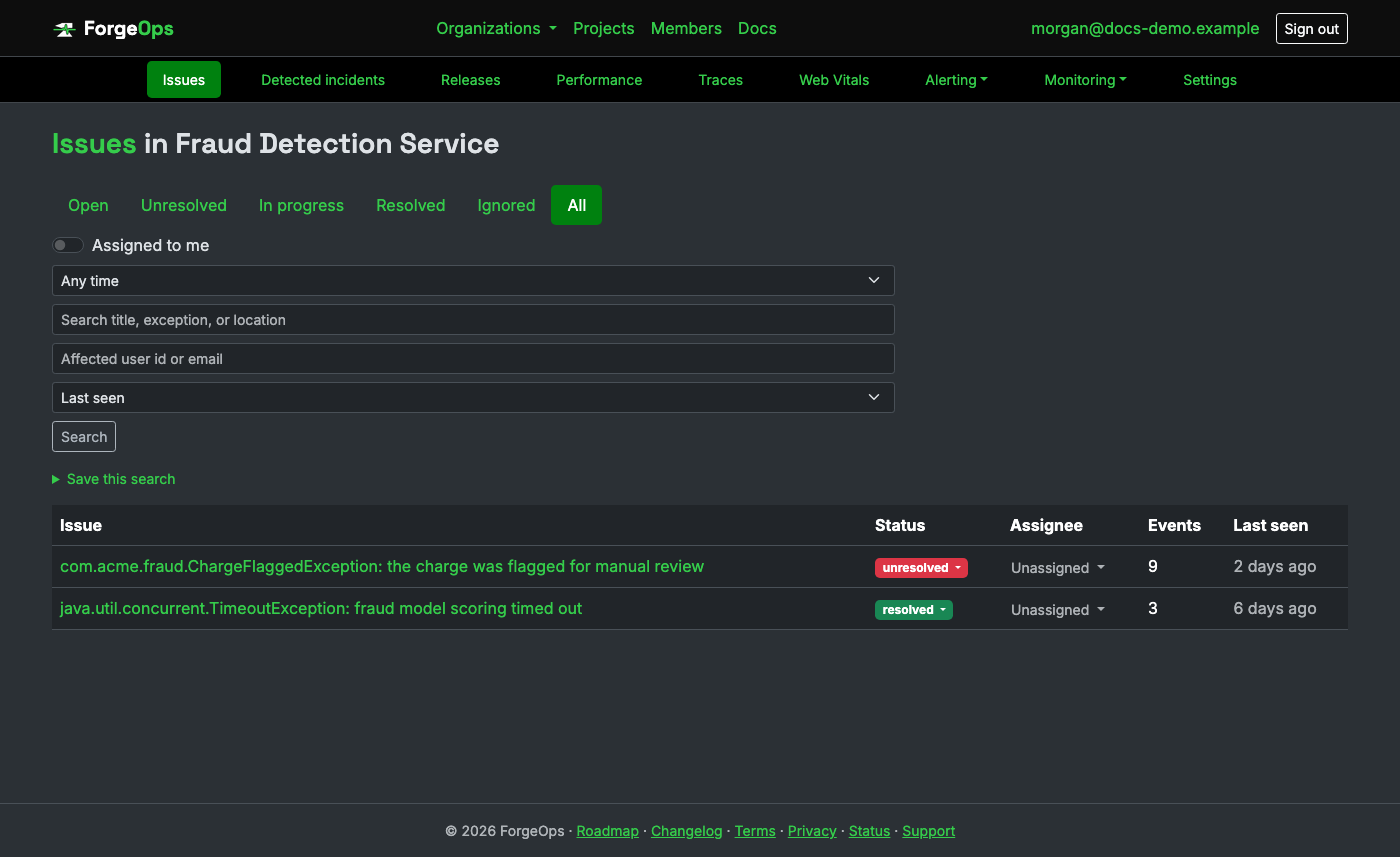Click the Sign out button
The image size is (1400, 857).
[x=1312, y=29]
